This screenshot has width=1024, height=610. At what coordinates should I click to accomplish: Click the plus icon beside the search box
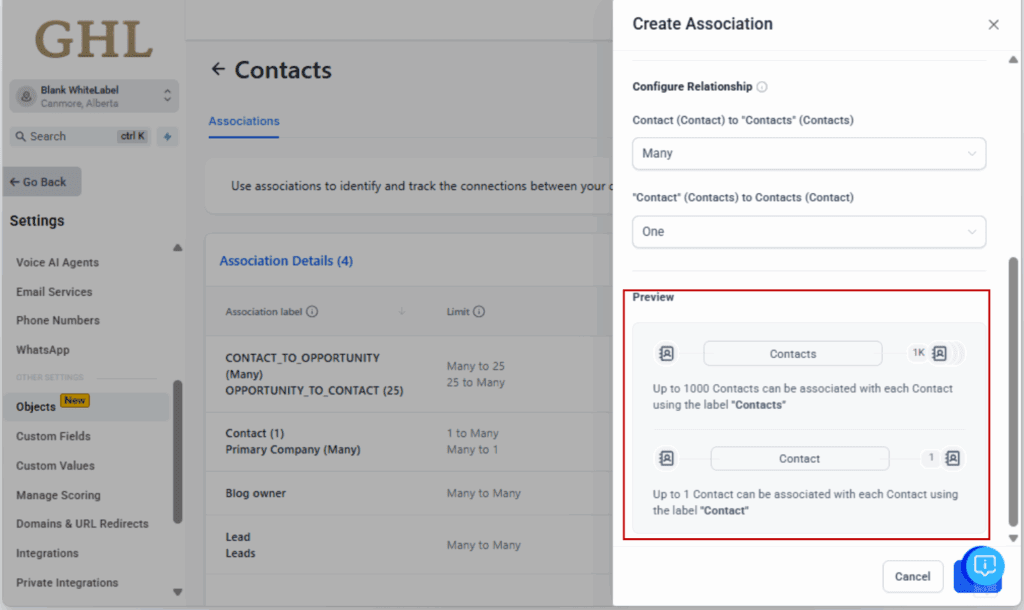(167, 137)
